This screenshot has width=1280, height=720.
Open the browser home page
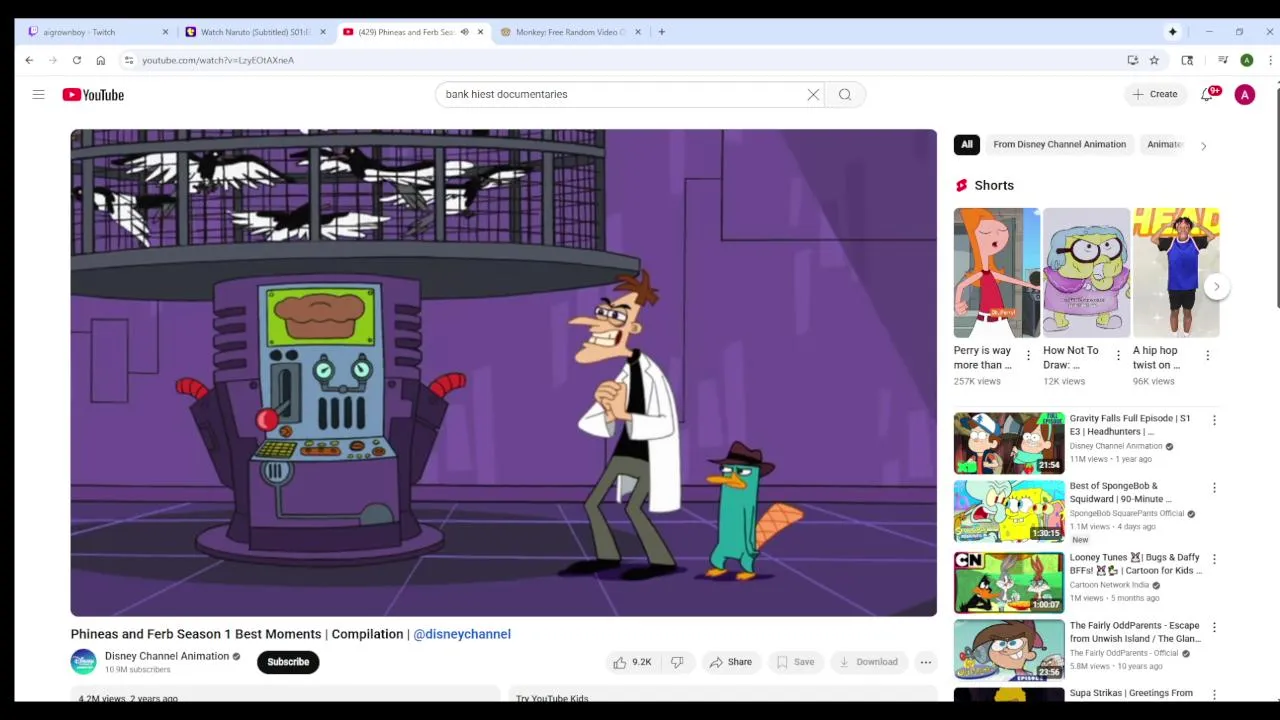[100, 60]
